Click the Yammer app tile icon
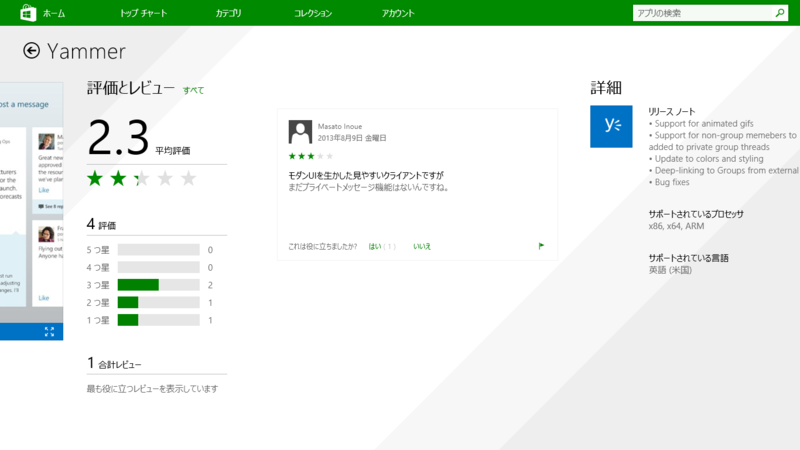The width and height of the screenshot is (800, 450). click(x=611, y=127)
